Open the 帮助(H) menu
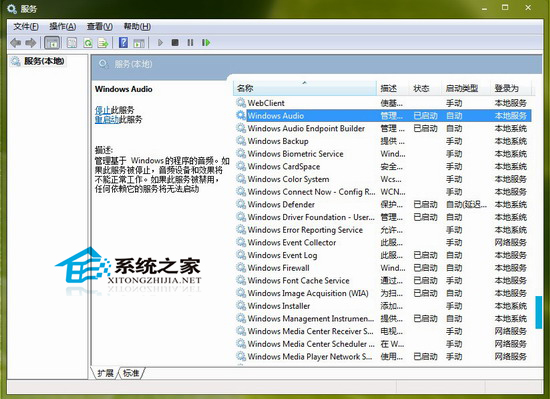The height and width of the screenshot is (399, 550). click(x=137, y=27)
